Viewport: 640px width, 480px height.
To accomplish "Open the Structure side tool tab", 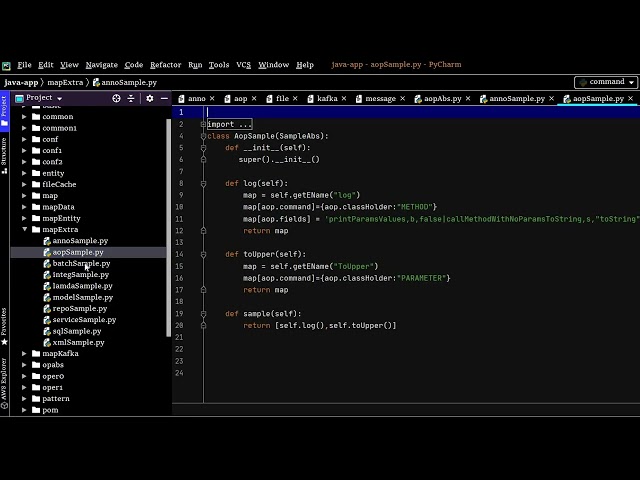I will pyautogui.click(x=4, y=155).
